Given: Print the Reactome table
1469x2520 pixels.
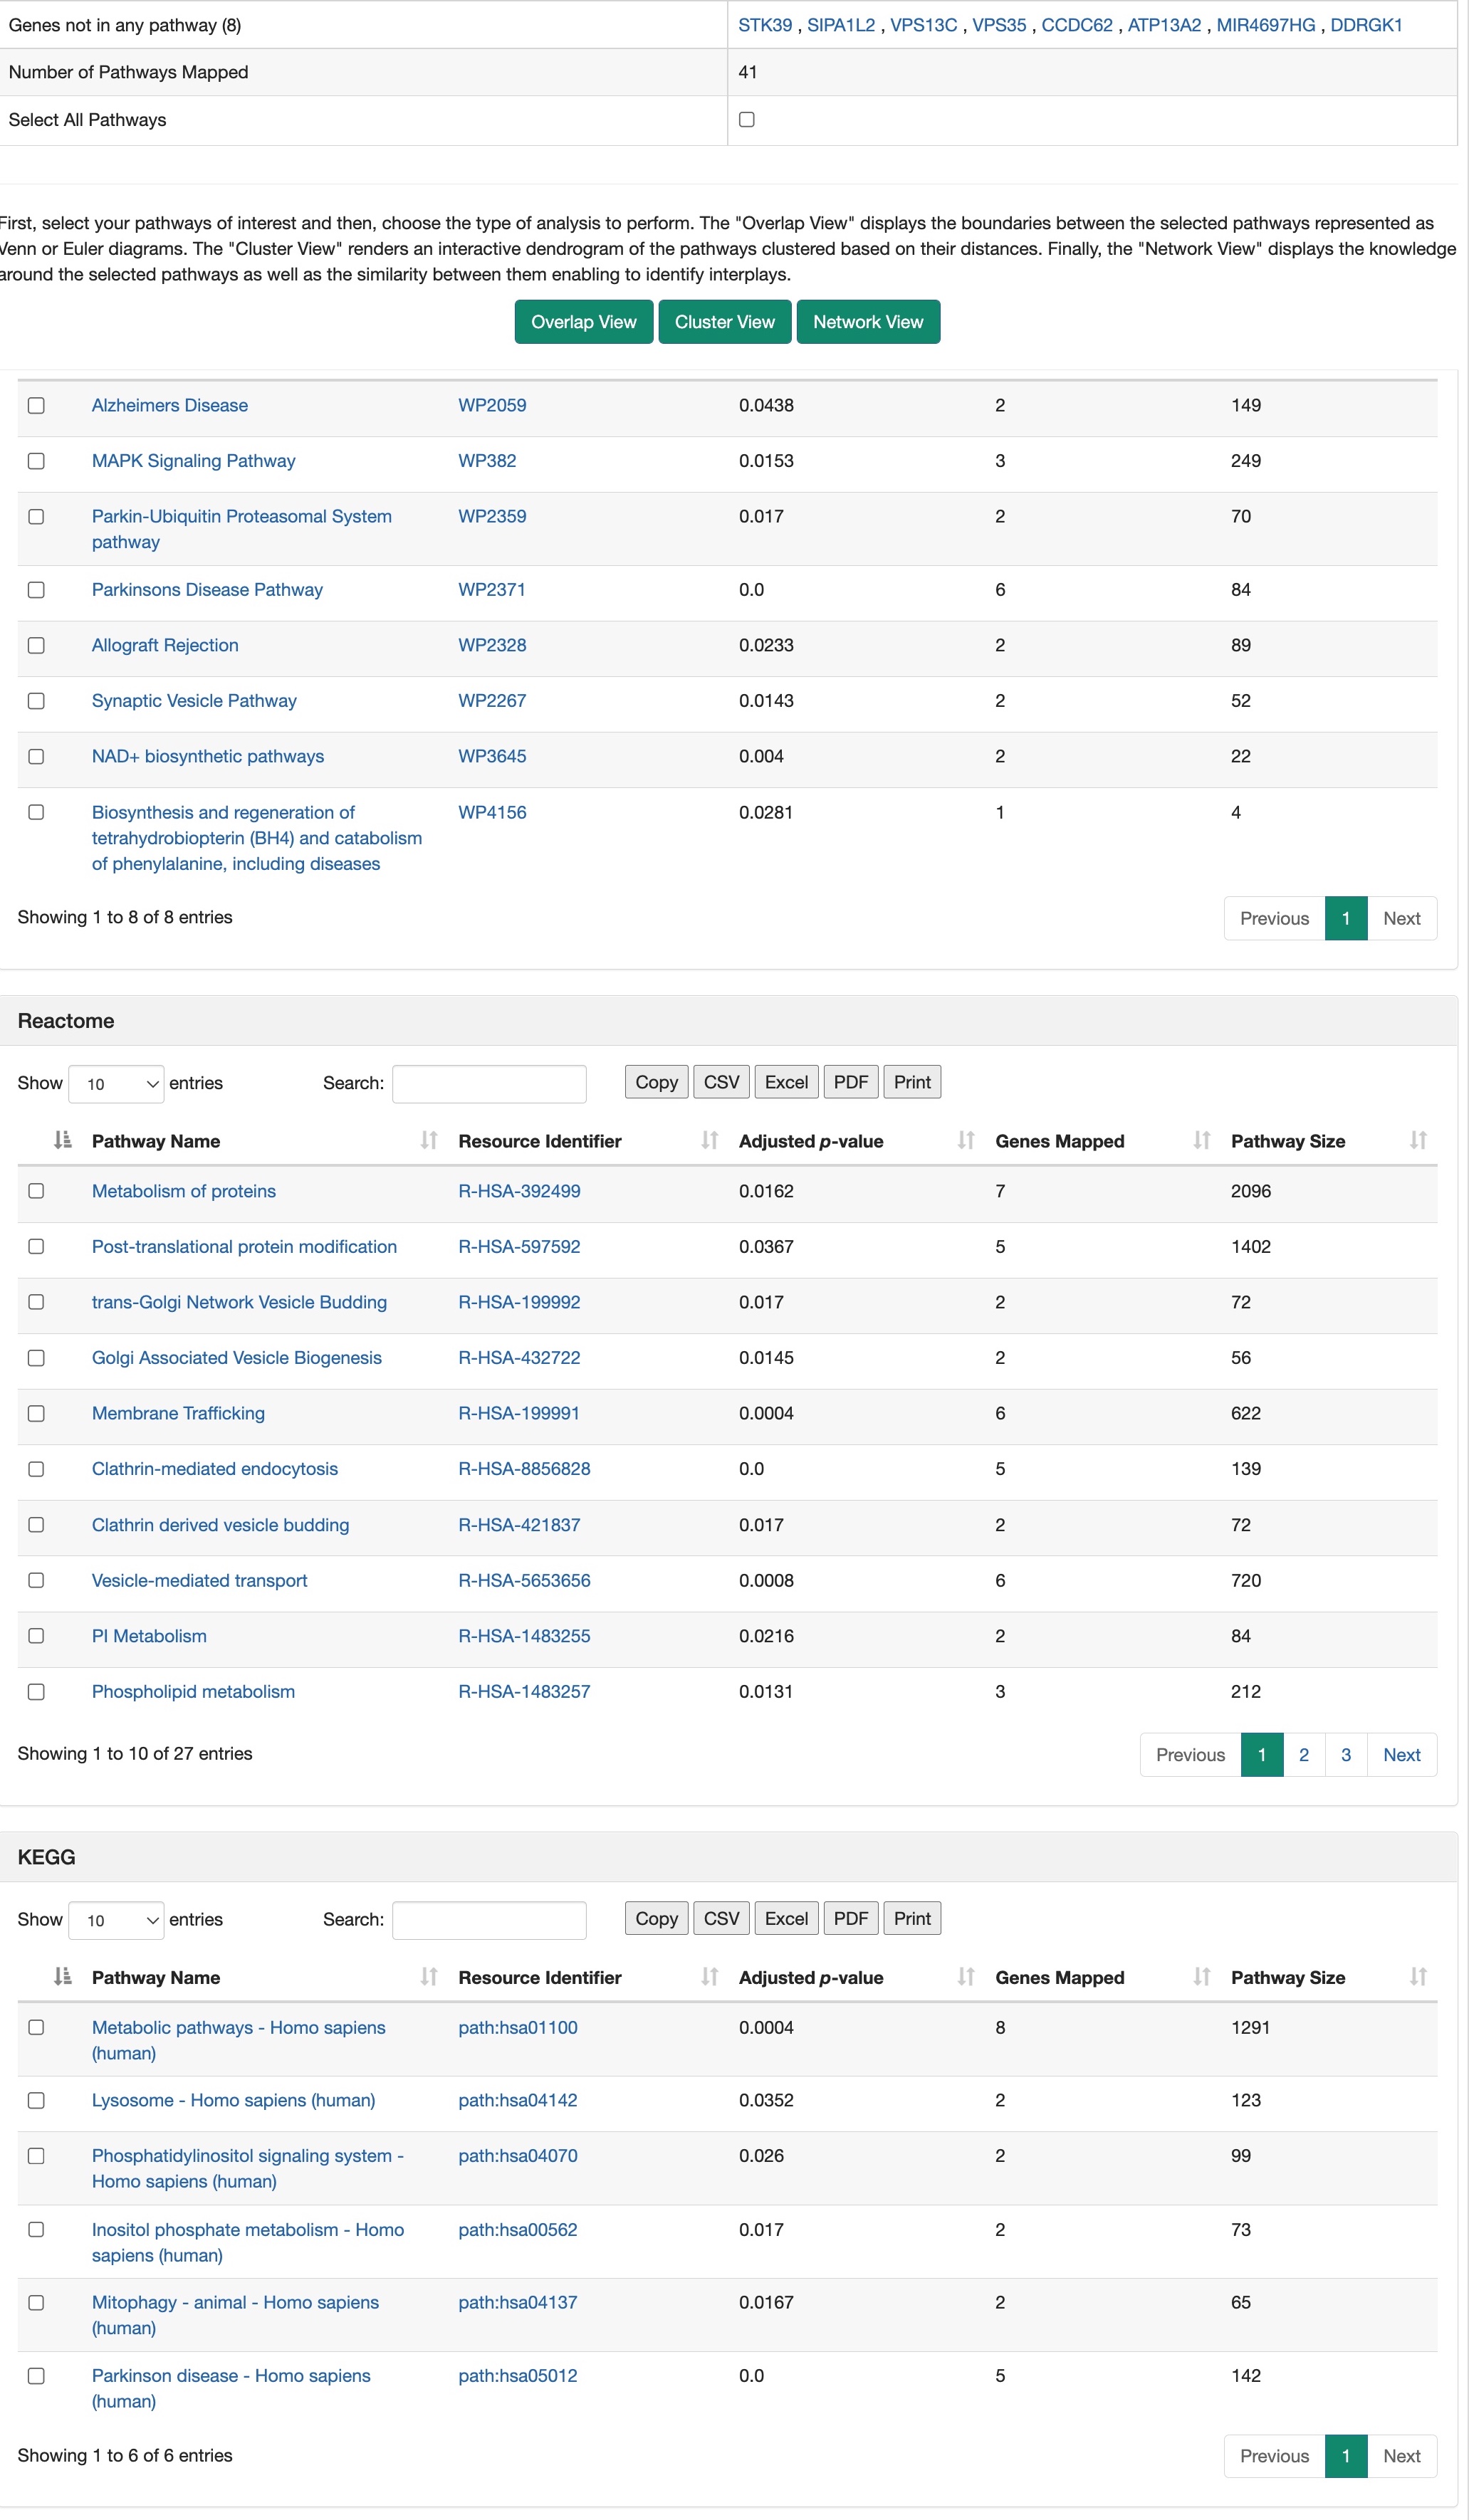Looking at the screenshot, I should pyautogui.click(x=912, y=1082).
